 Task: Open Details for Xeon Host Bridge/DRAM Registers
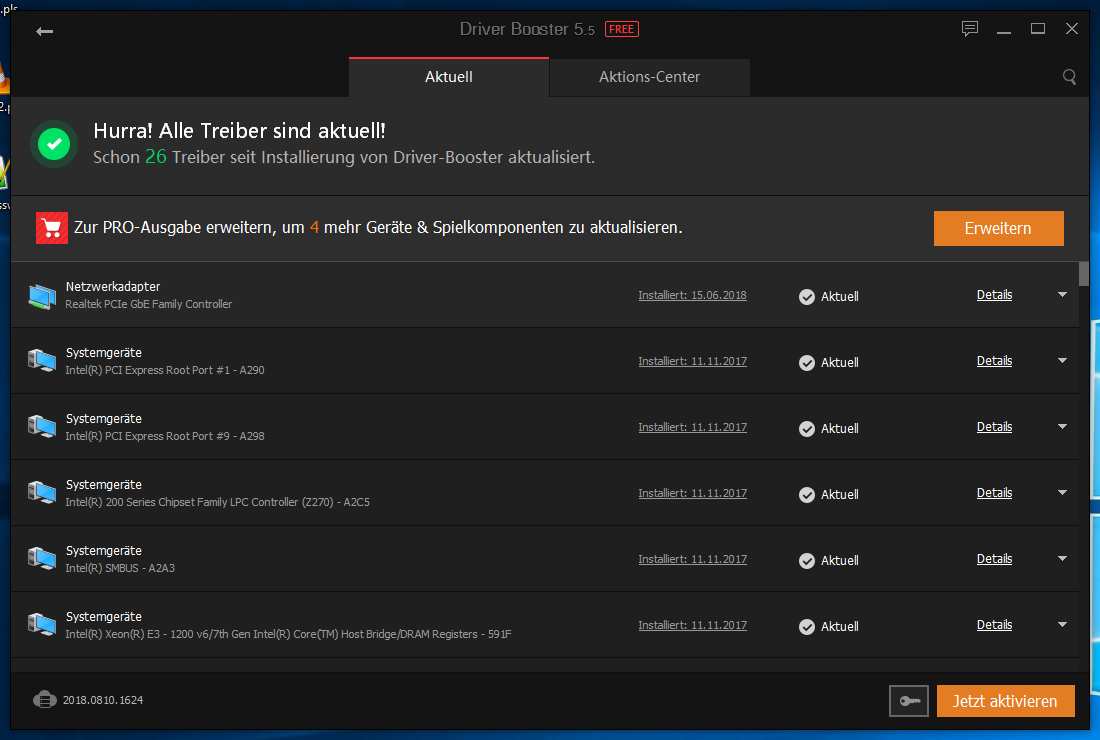994,624
